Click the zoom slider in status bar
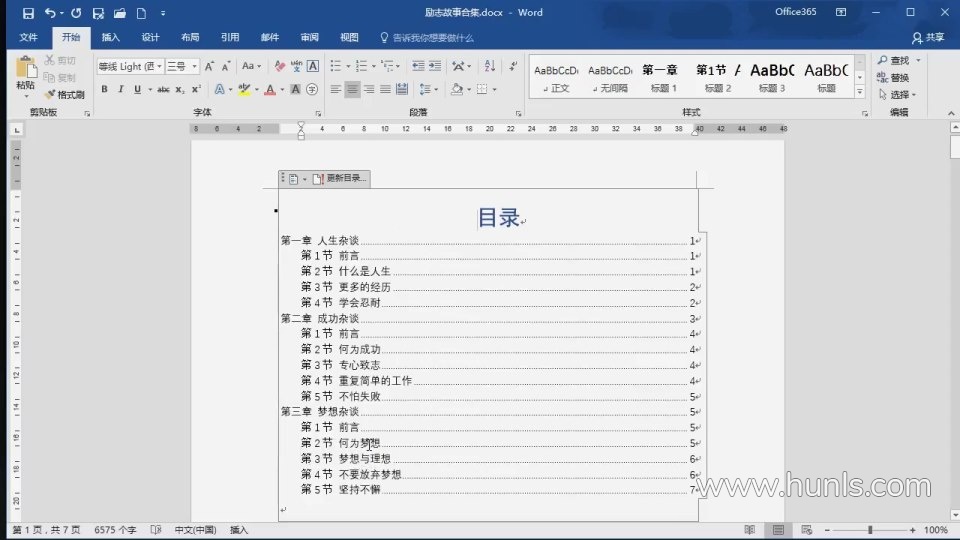Viewport: 960px width, 540px height. point(870,529)
